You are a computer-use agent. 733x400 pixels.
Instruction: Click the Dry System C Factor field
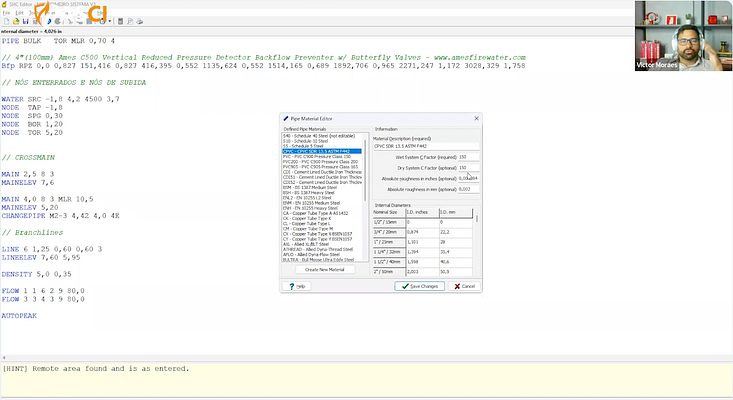468,168
